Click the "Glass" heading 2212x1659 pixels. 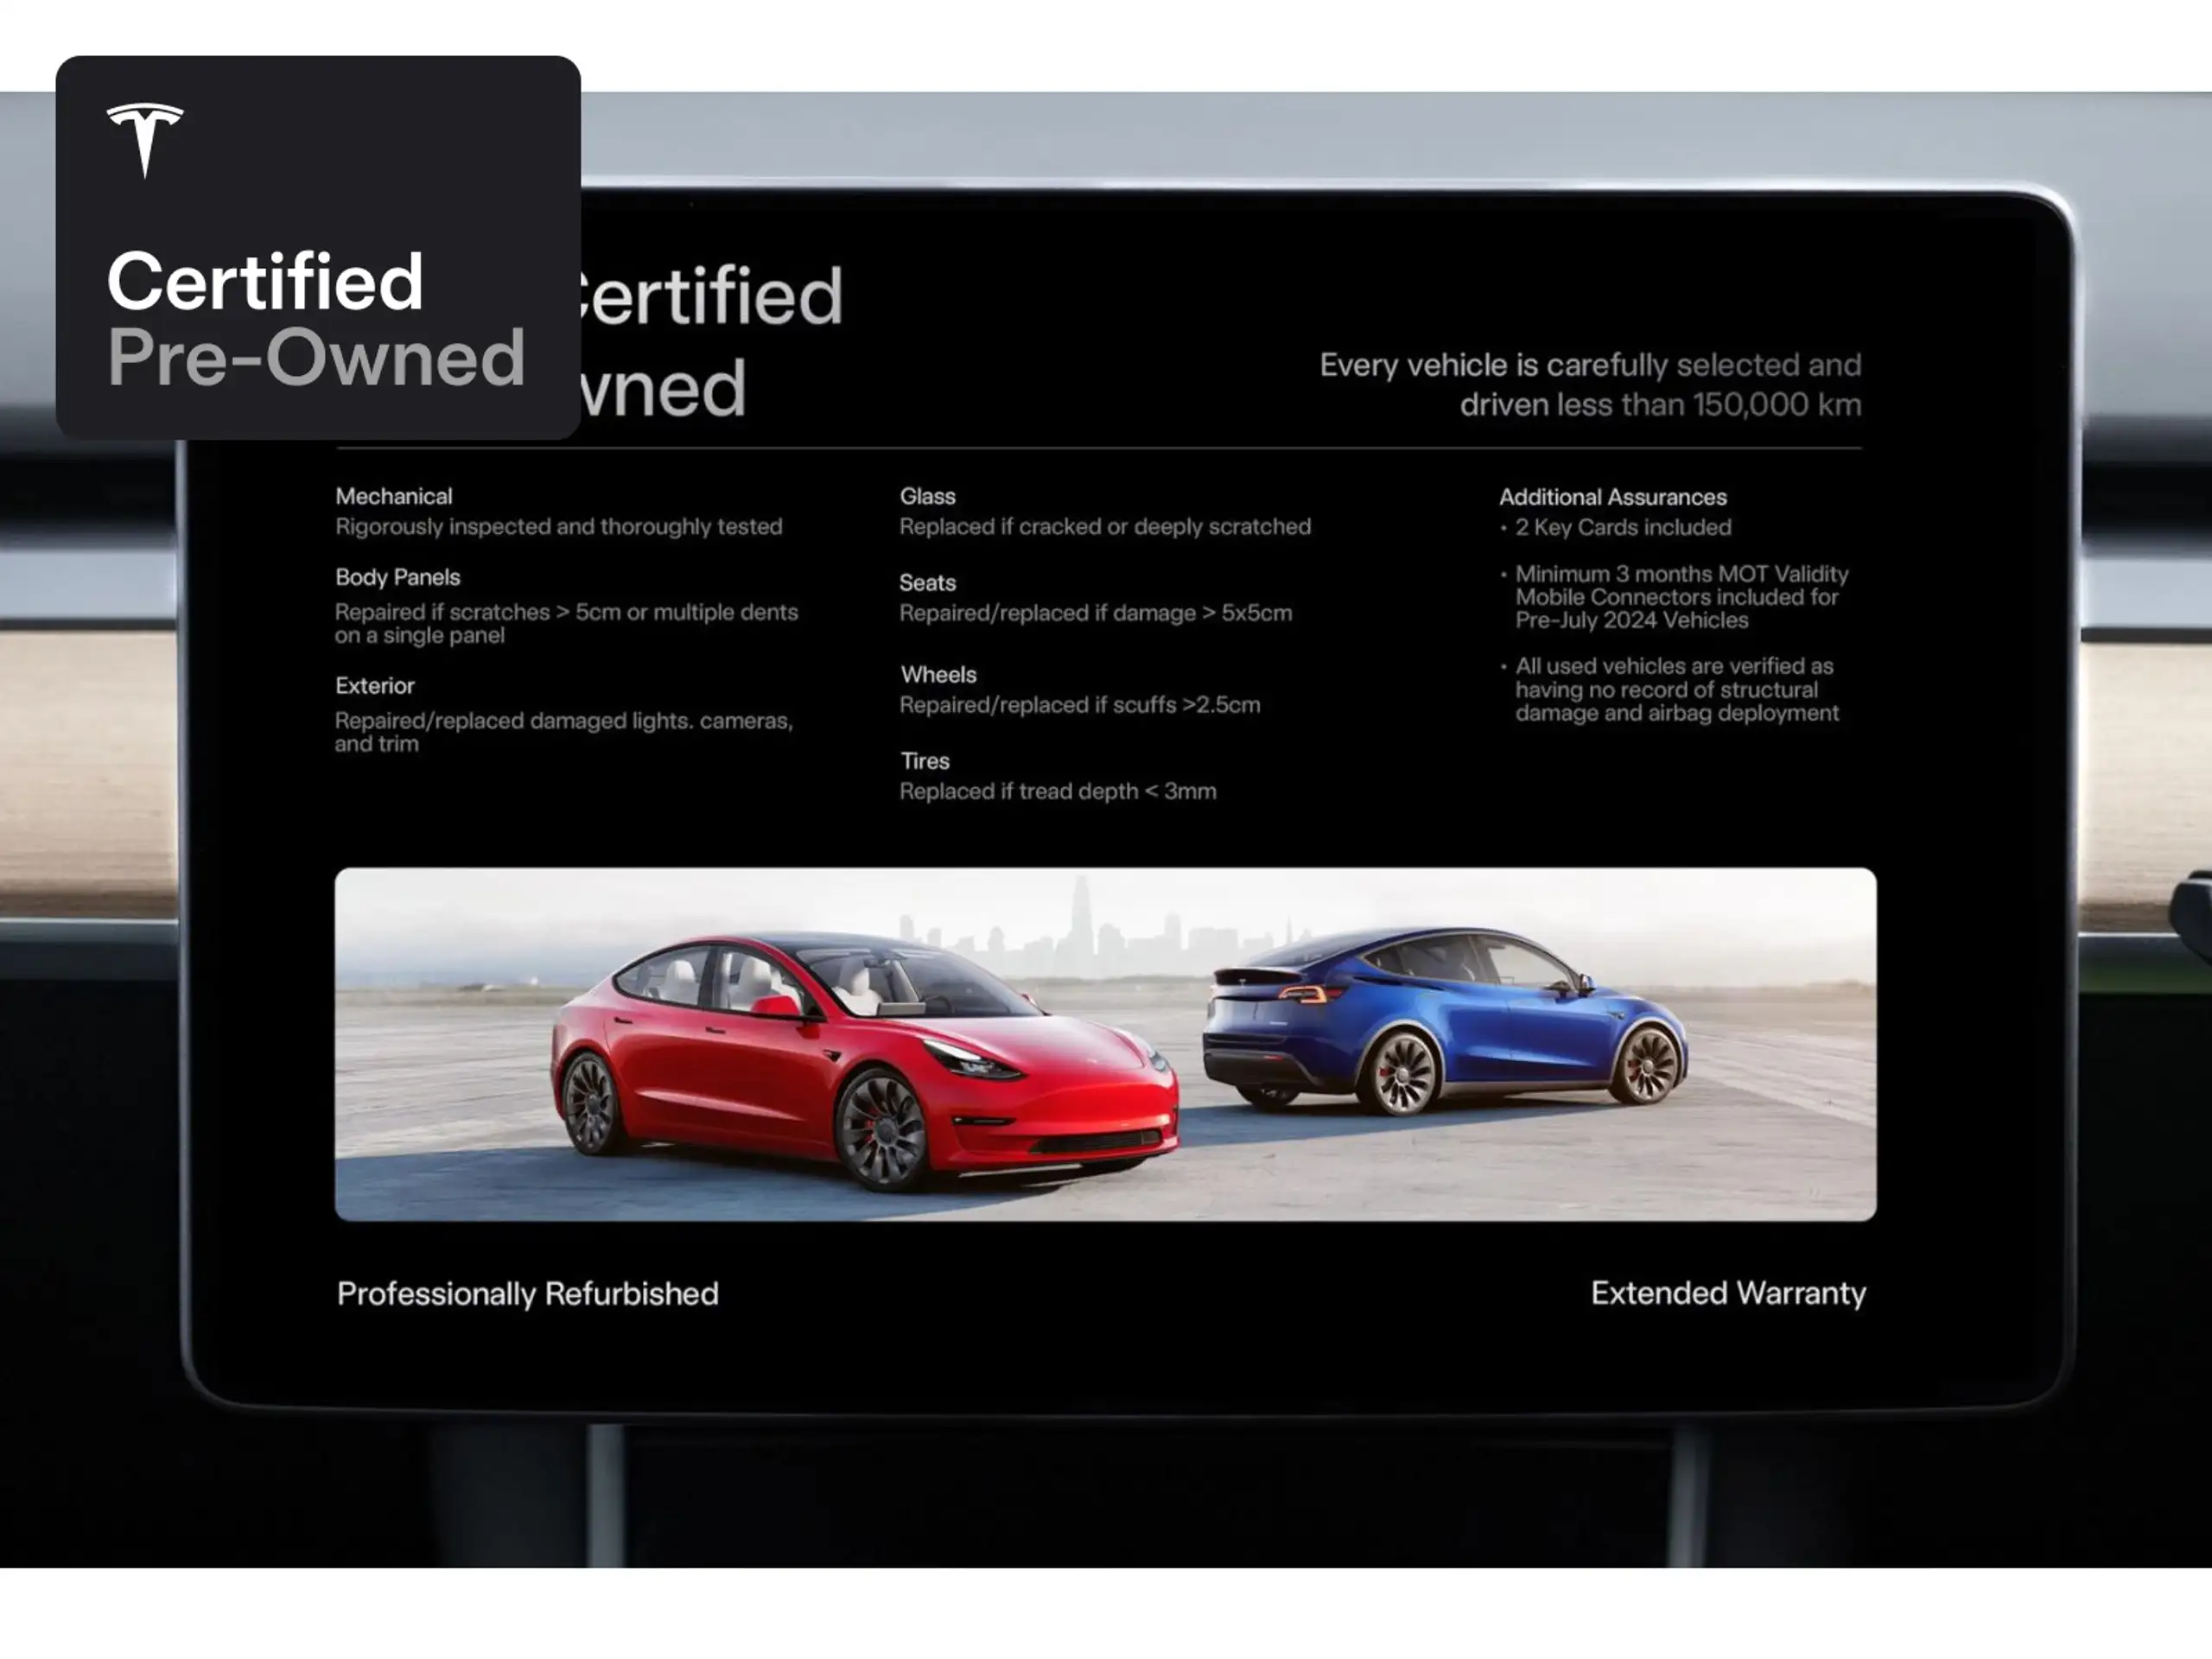click(928, 496)
